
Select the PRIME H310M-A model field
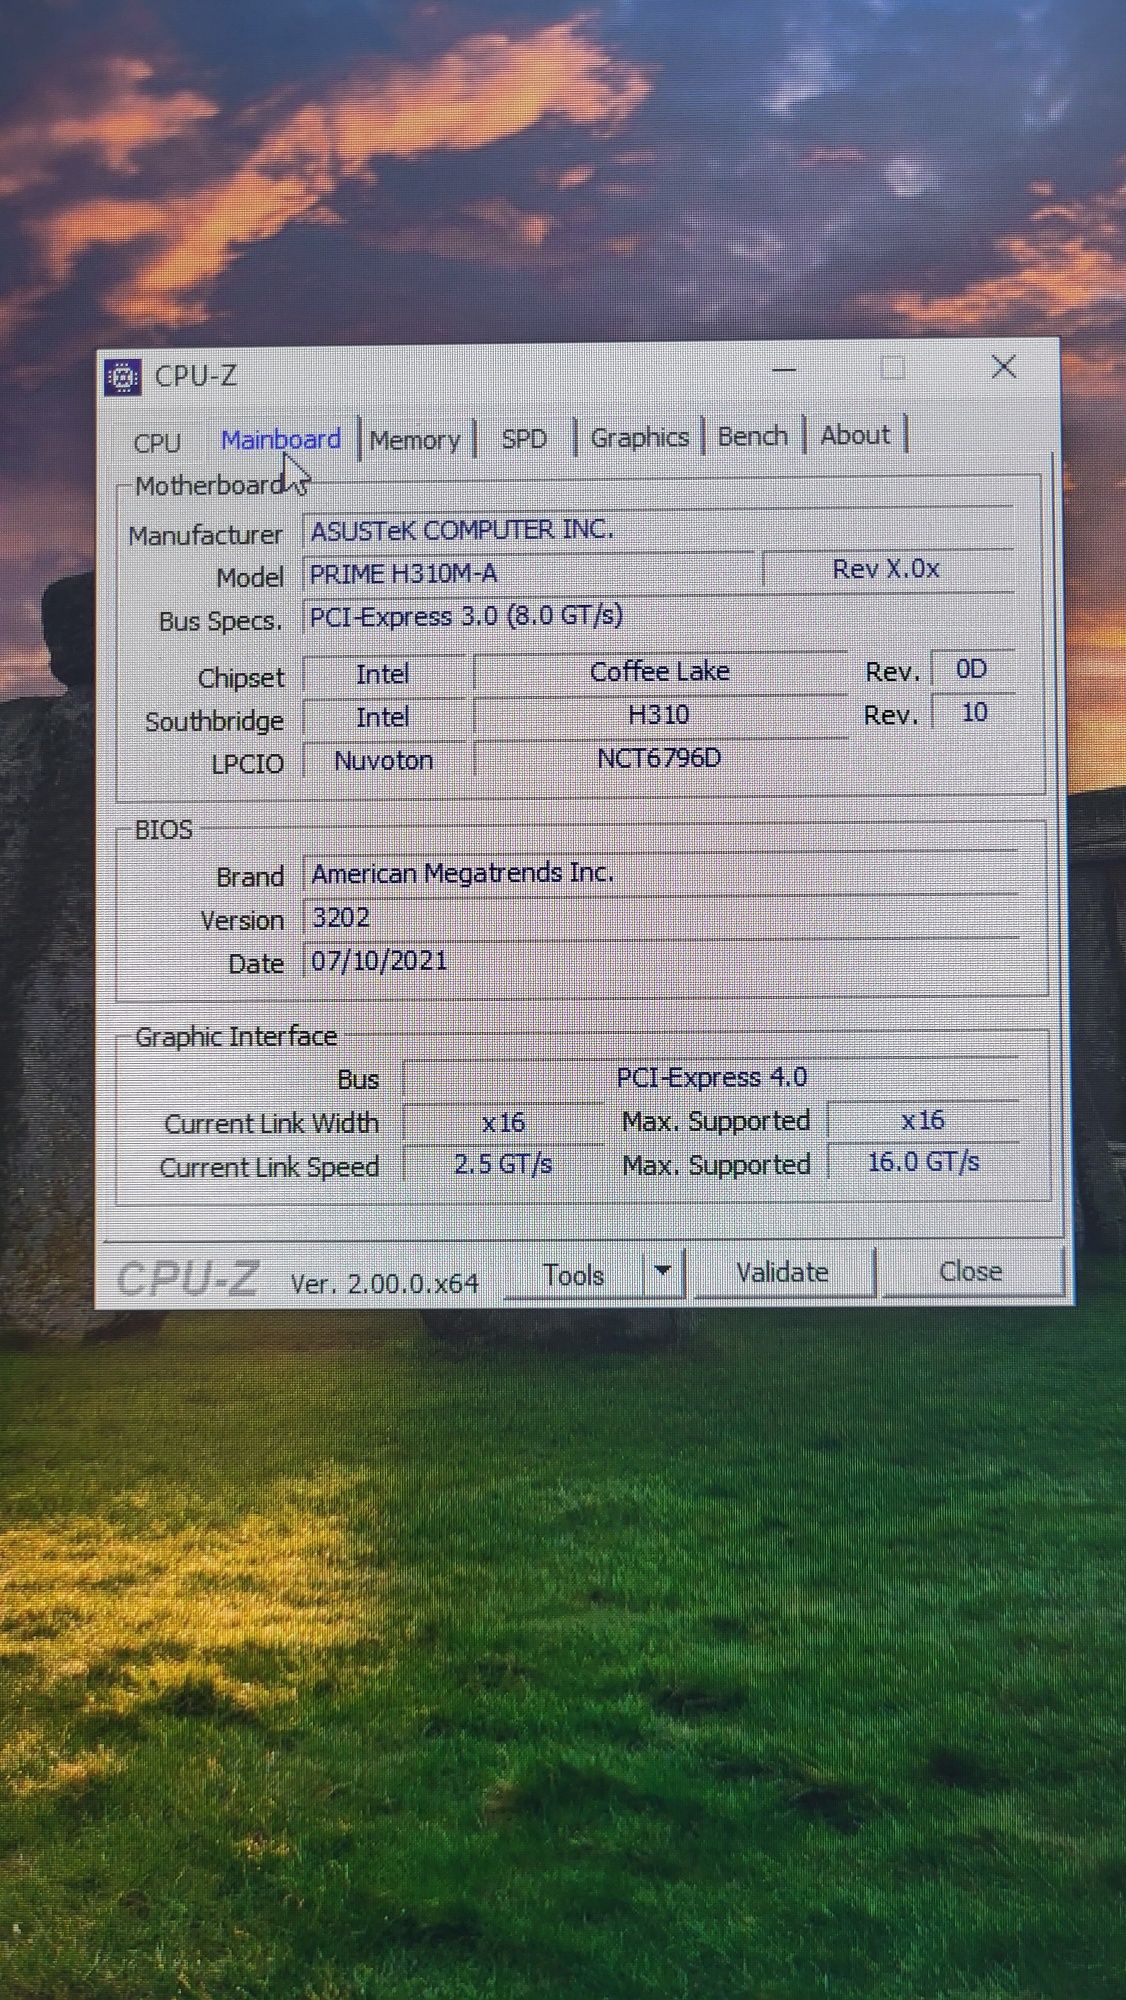click(528, 573)
